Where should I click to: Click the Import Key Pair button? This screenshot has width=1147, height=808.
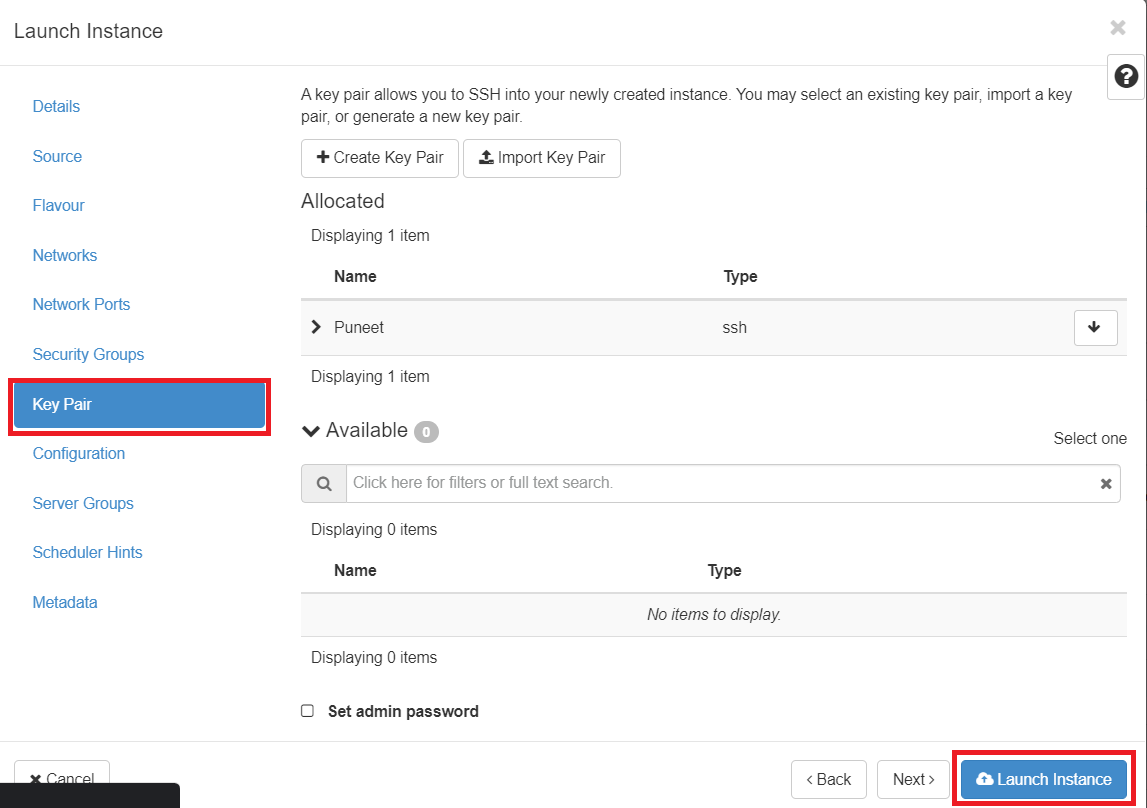[x=542, y=158]
